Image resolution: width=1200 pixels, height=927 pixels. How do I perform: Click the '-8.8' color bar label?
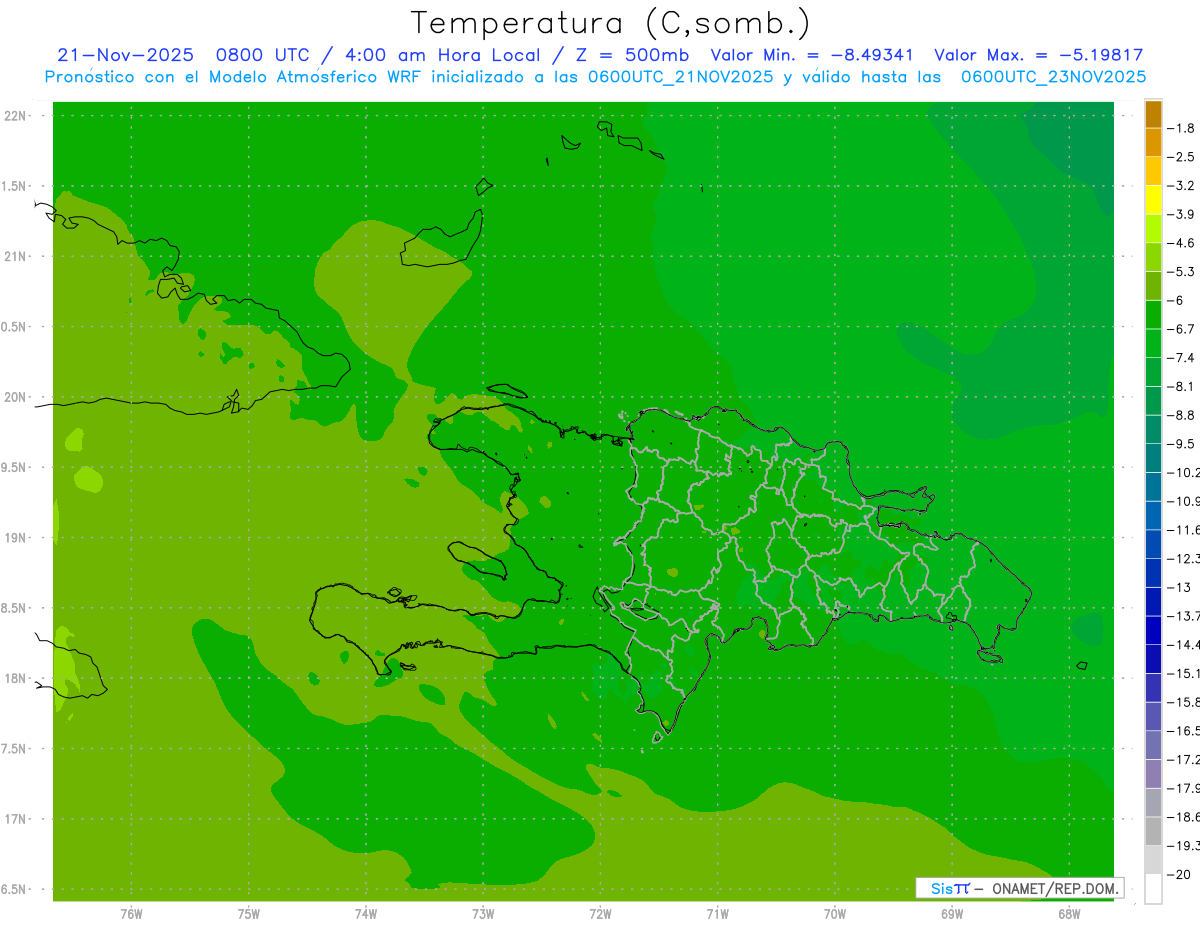1181,415
